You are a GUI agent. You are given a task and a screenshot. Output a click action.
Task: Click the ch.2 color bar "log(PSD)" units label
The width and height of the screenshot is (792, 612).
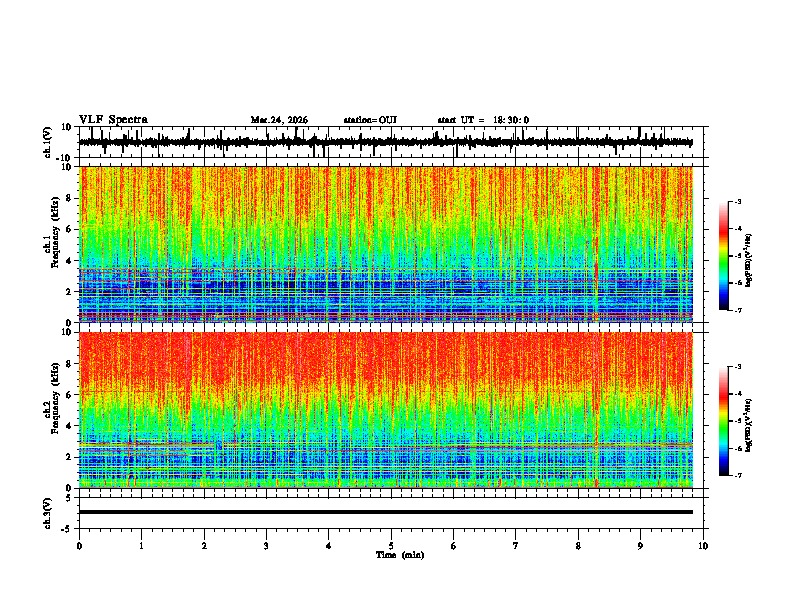pos(748,425)
